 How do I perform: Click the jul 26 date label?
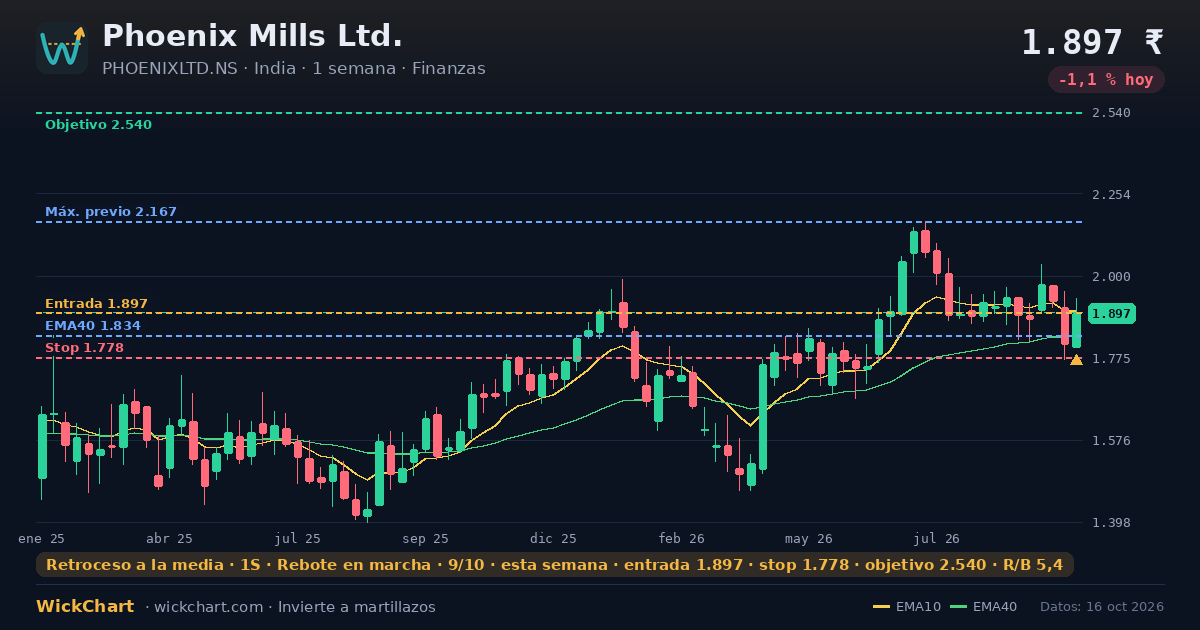coord(937,538)
